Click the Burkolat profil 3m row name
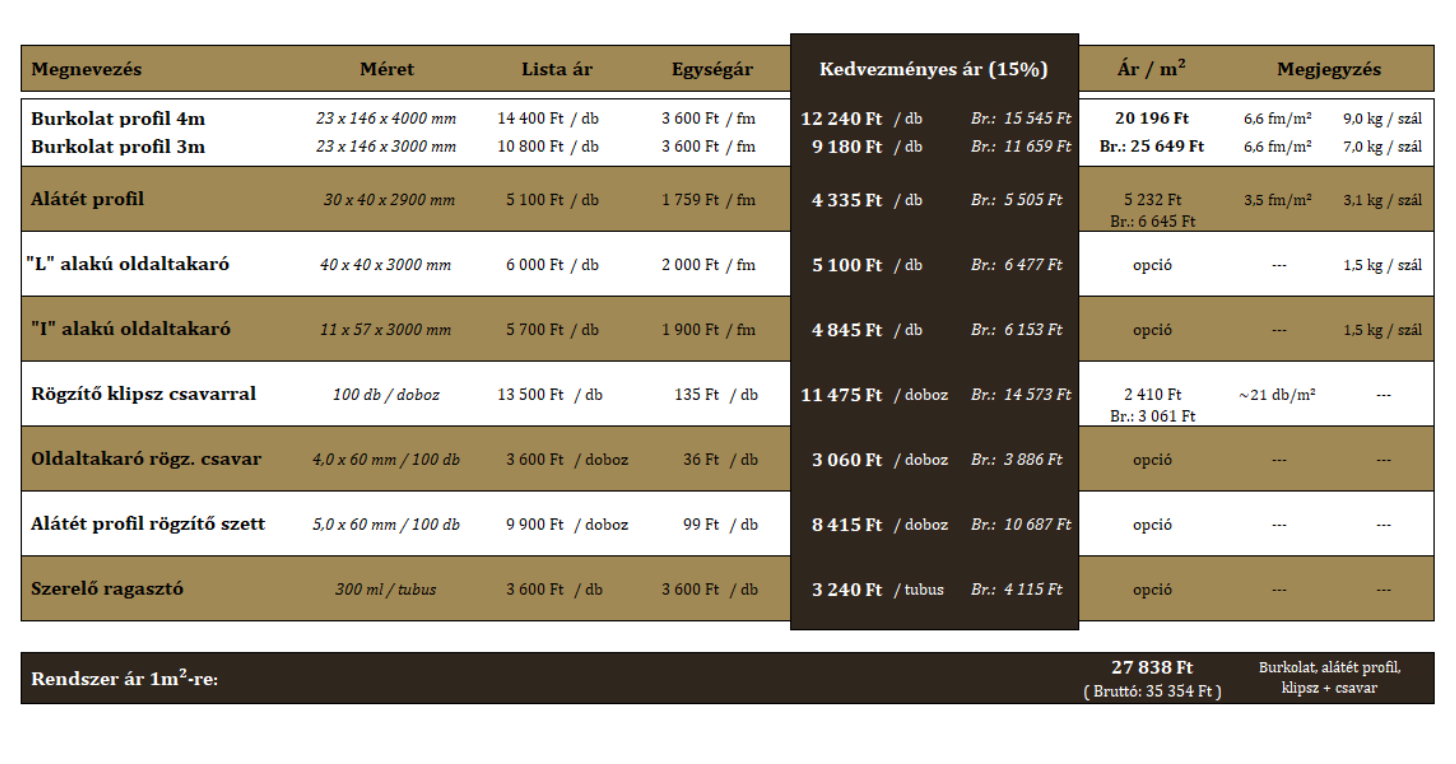Screen dimensions: 1456x764 [118, 146]
